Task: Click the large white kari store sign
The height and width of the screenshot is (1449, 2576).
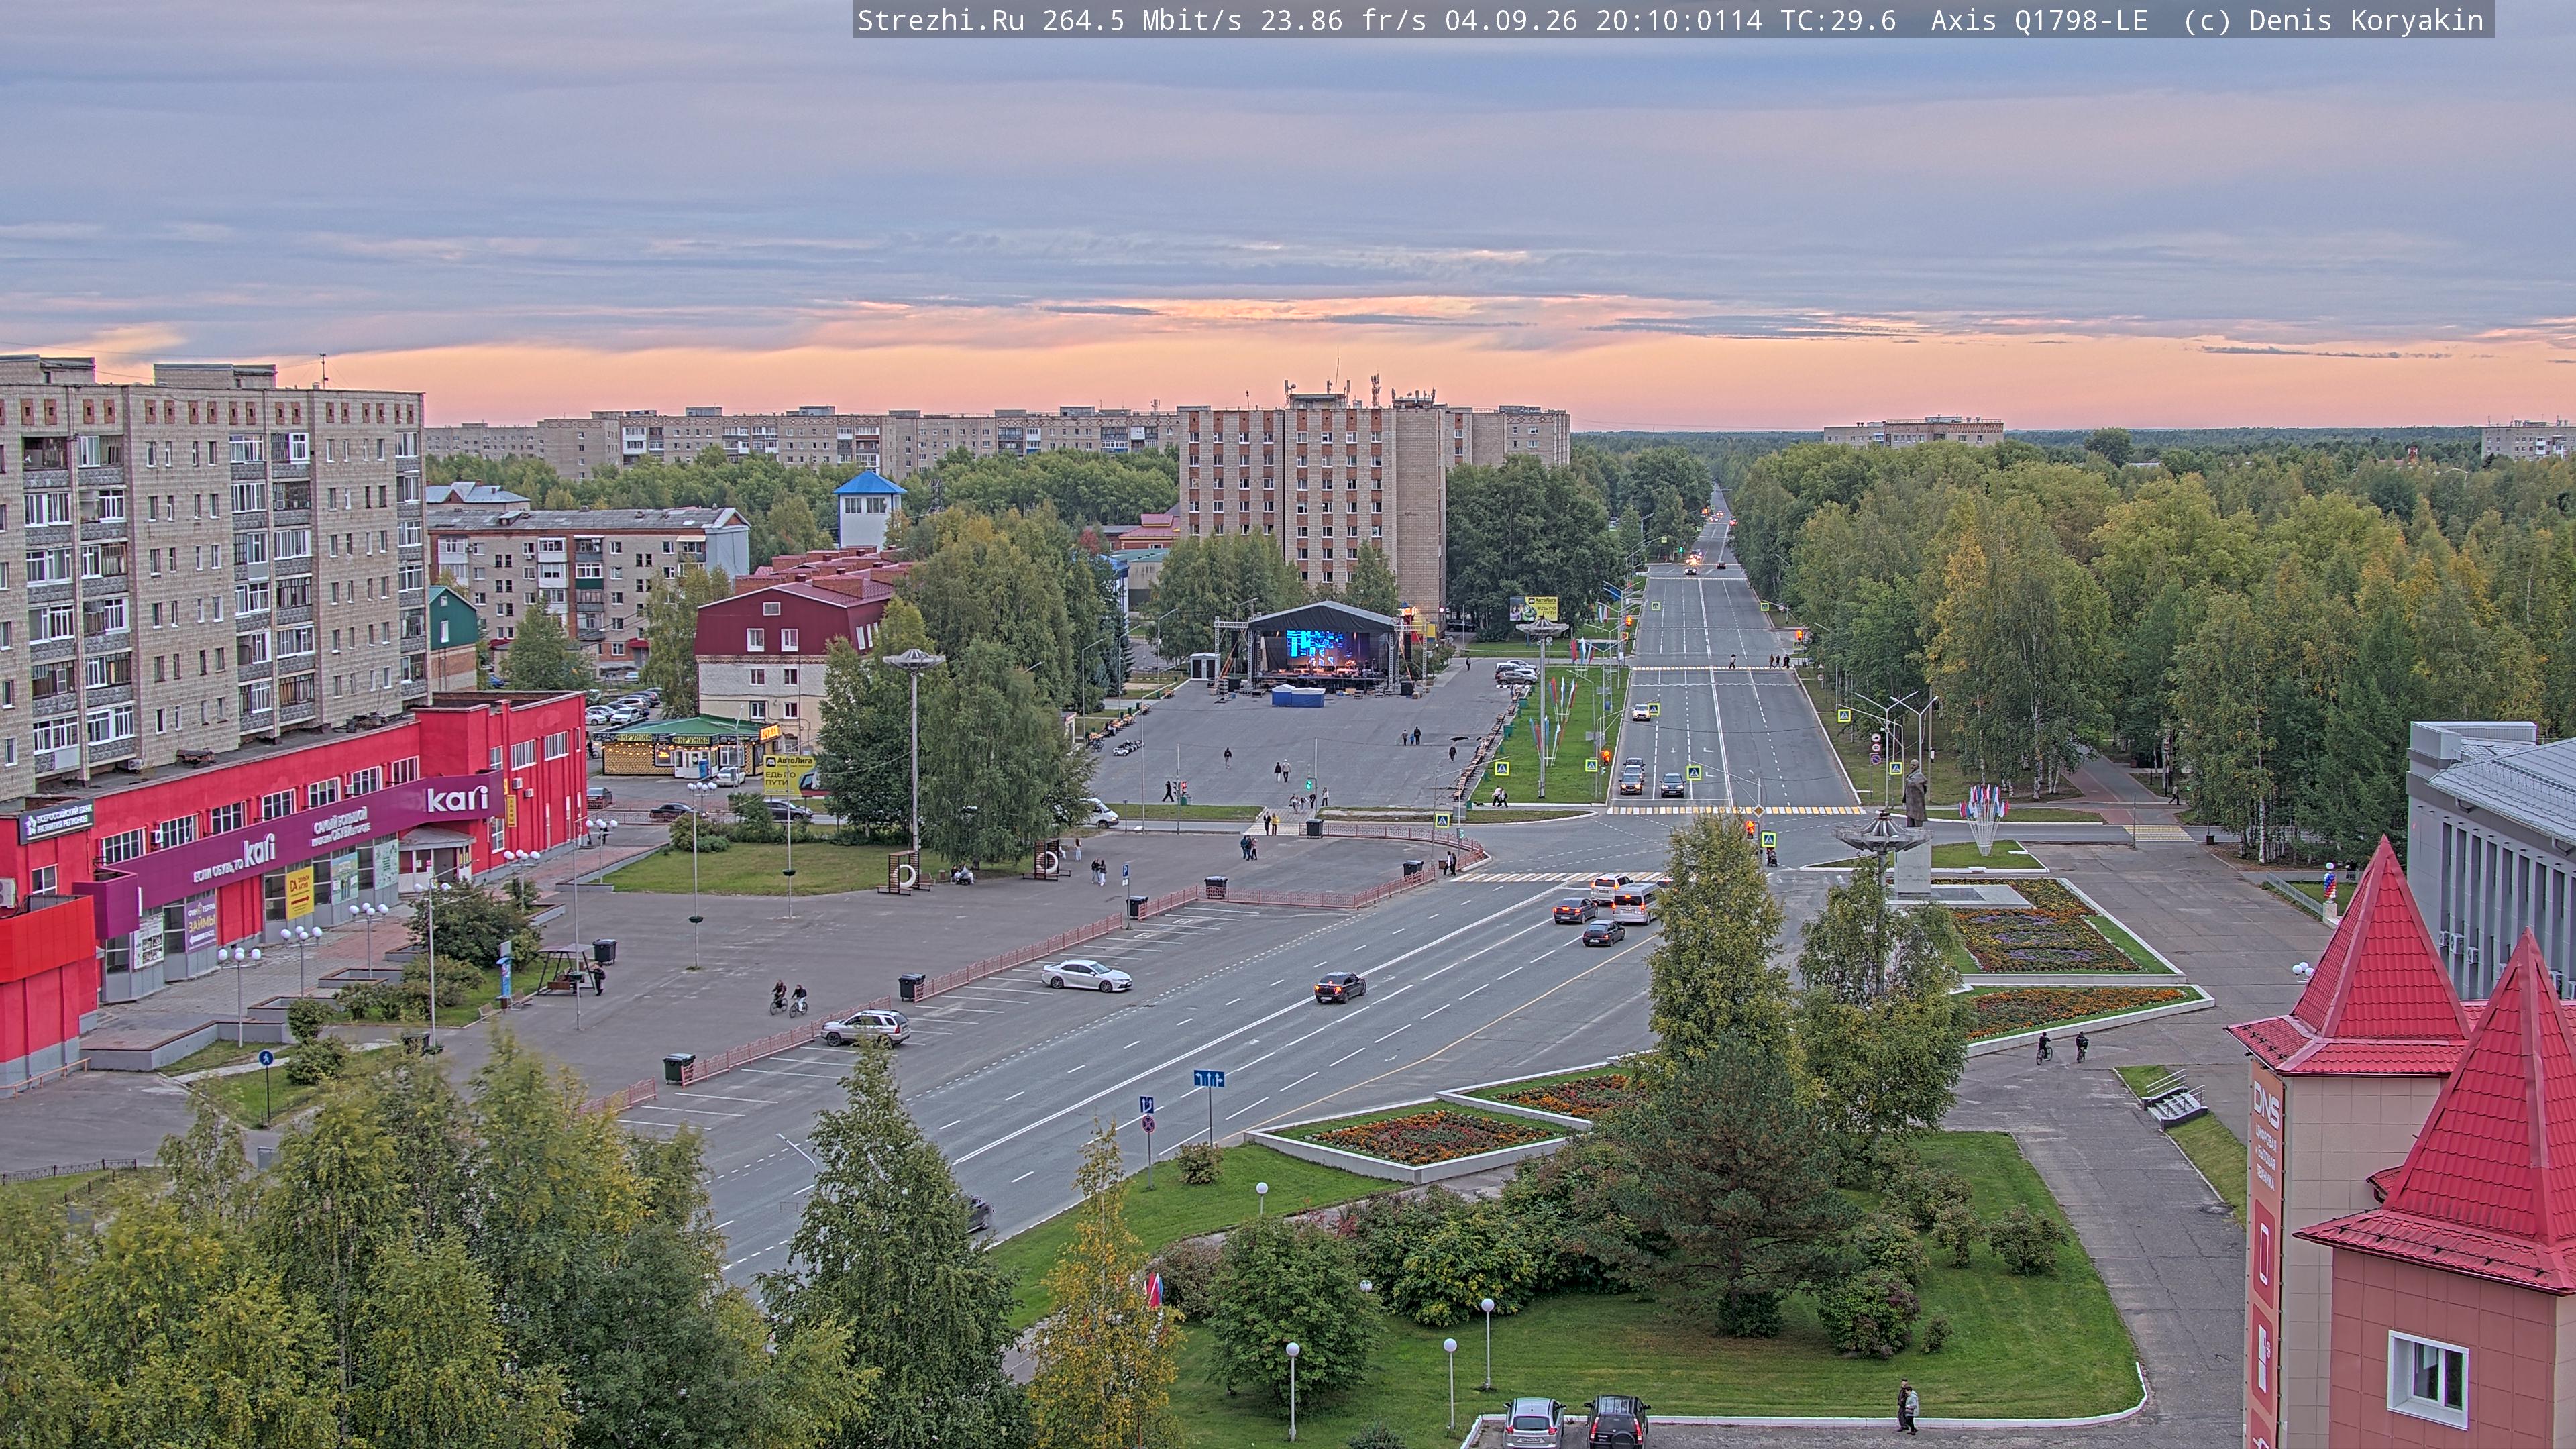Action: [457, 798]
